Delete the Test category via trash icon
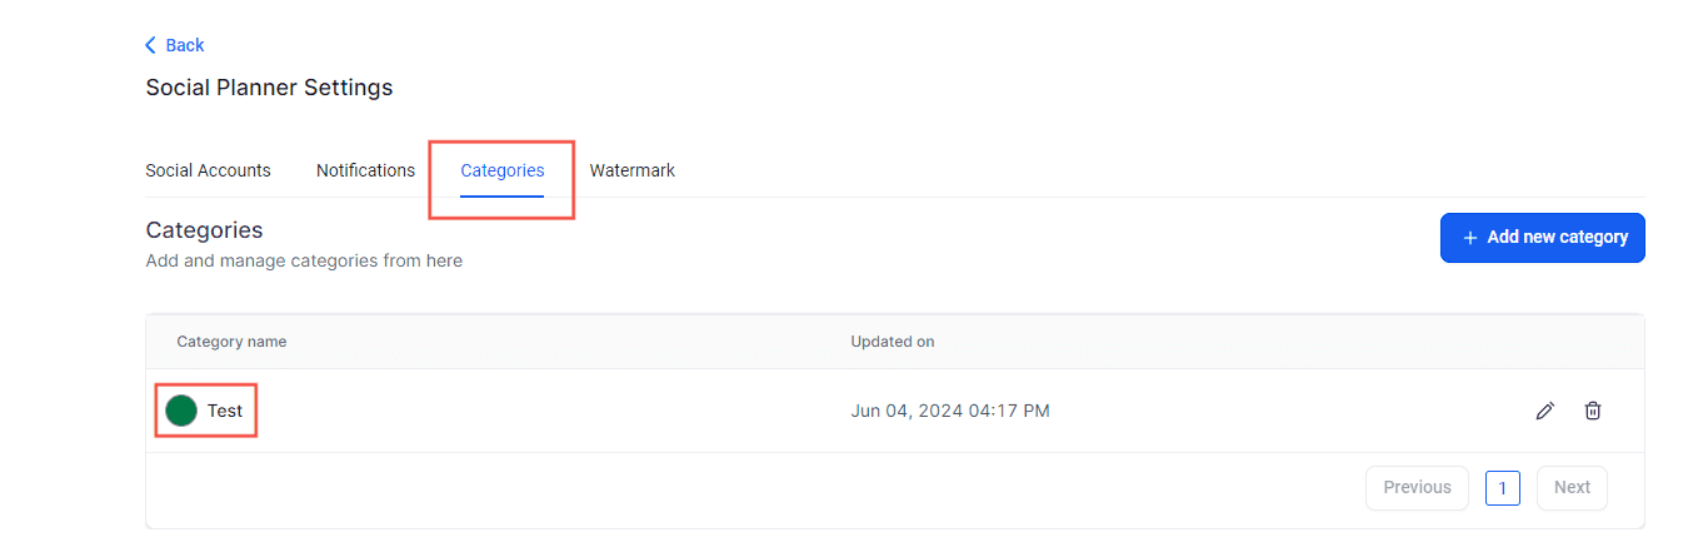This screenshot has height=541, width=1683. click(1593, 411)
